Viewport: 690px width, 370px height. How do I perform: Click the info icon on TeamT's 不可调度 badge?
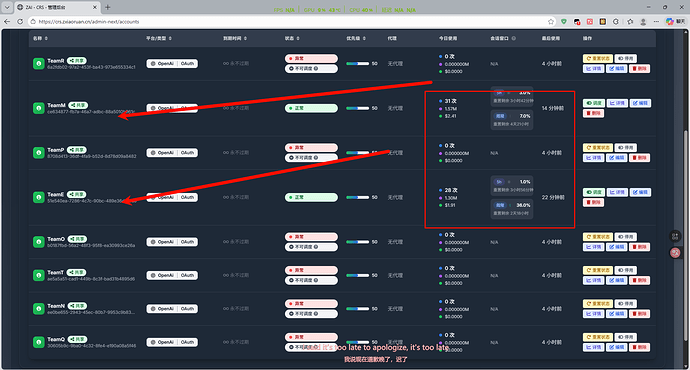click(x=316, y=280)
